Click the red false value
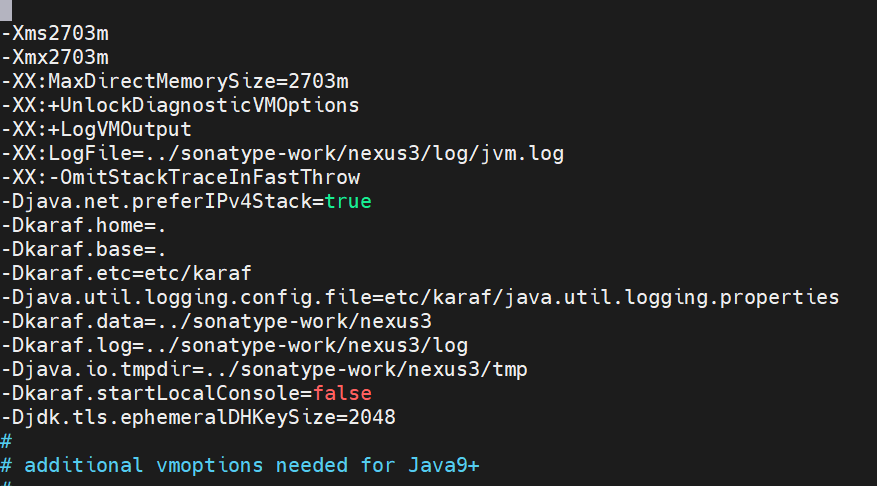Viewport: 877px width, 486px height. point(342,394)
